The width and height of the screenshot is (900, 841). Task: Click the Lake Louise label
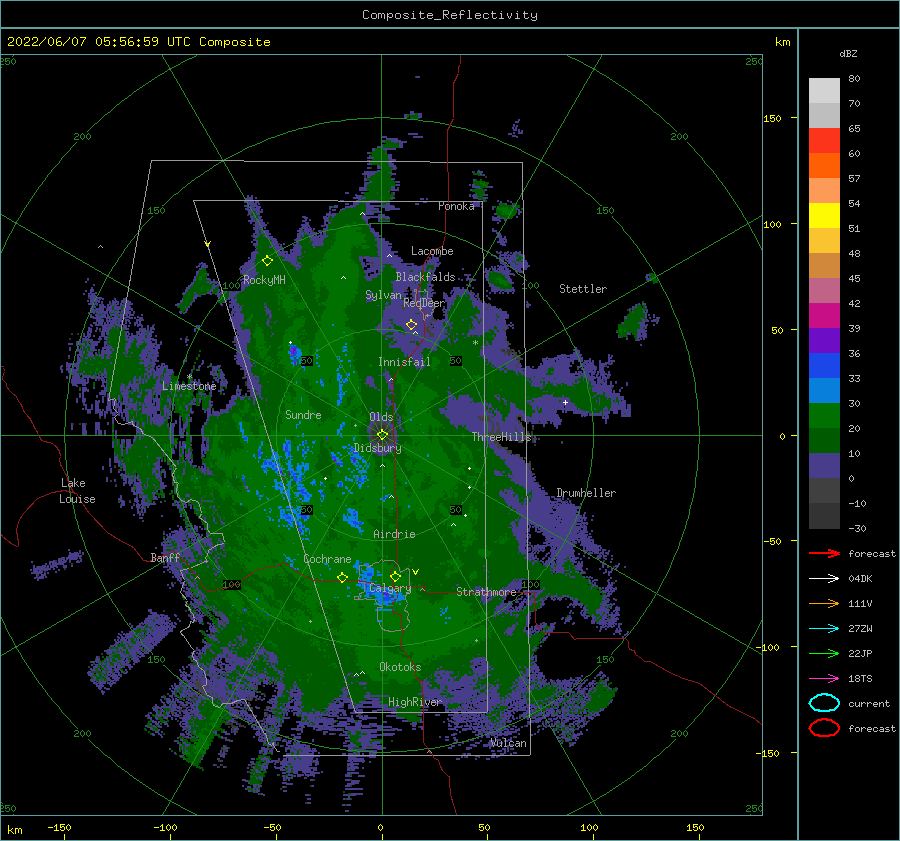77,491
